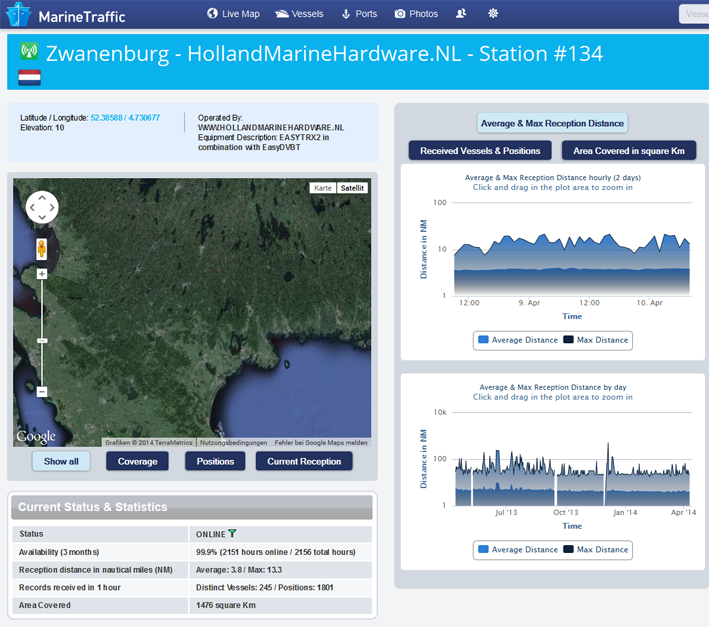Open the latitude/longitude coordinates link
This screenshot has width=709, height=627.
[x=125, y=118]
